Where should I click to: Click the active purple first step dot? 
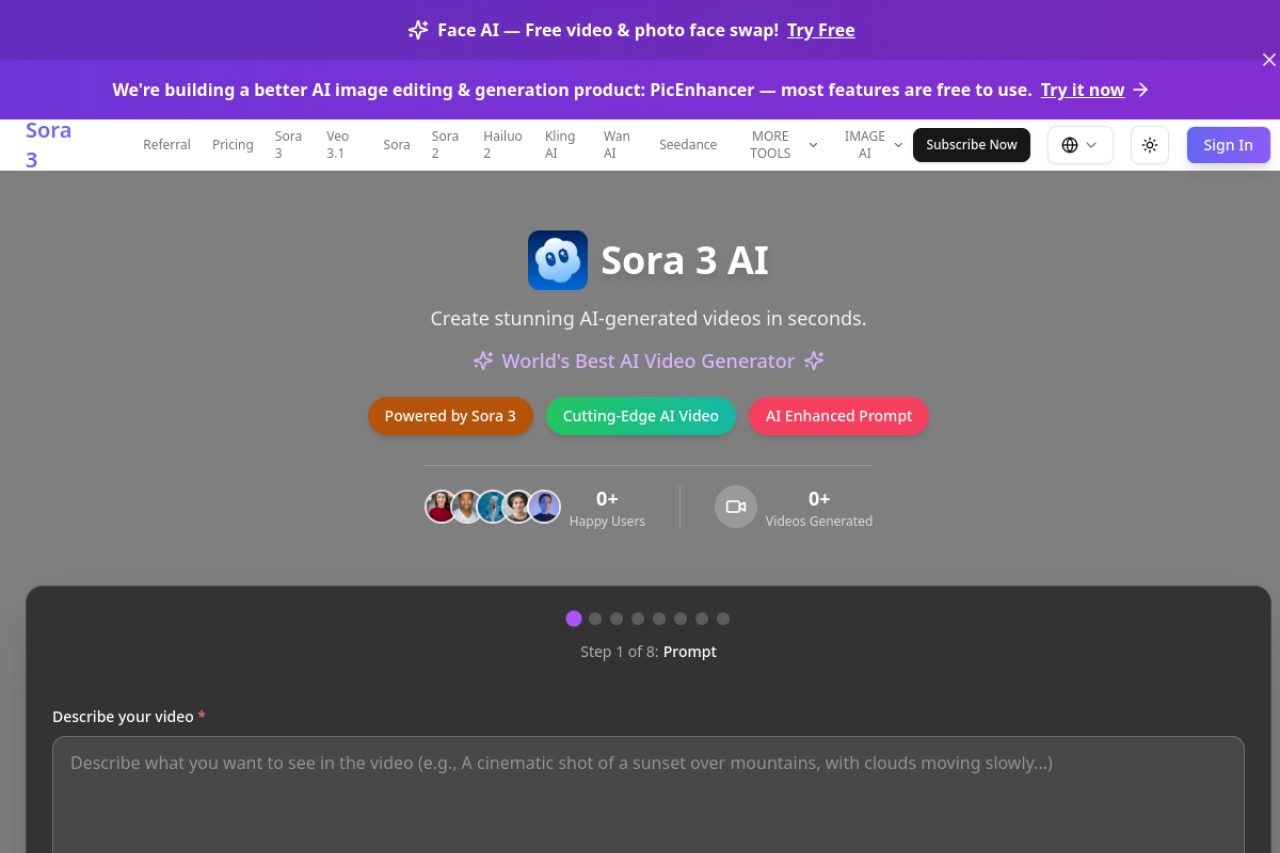tap(573, 619)
